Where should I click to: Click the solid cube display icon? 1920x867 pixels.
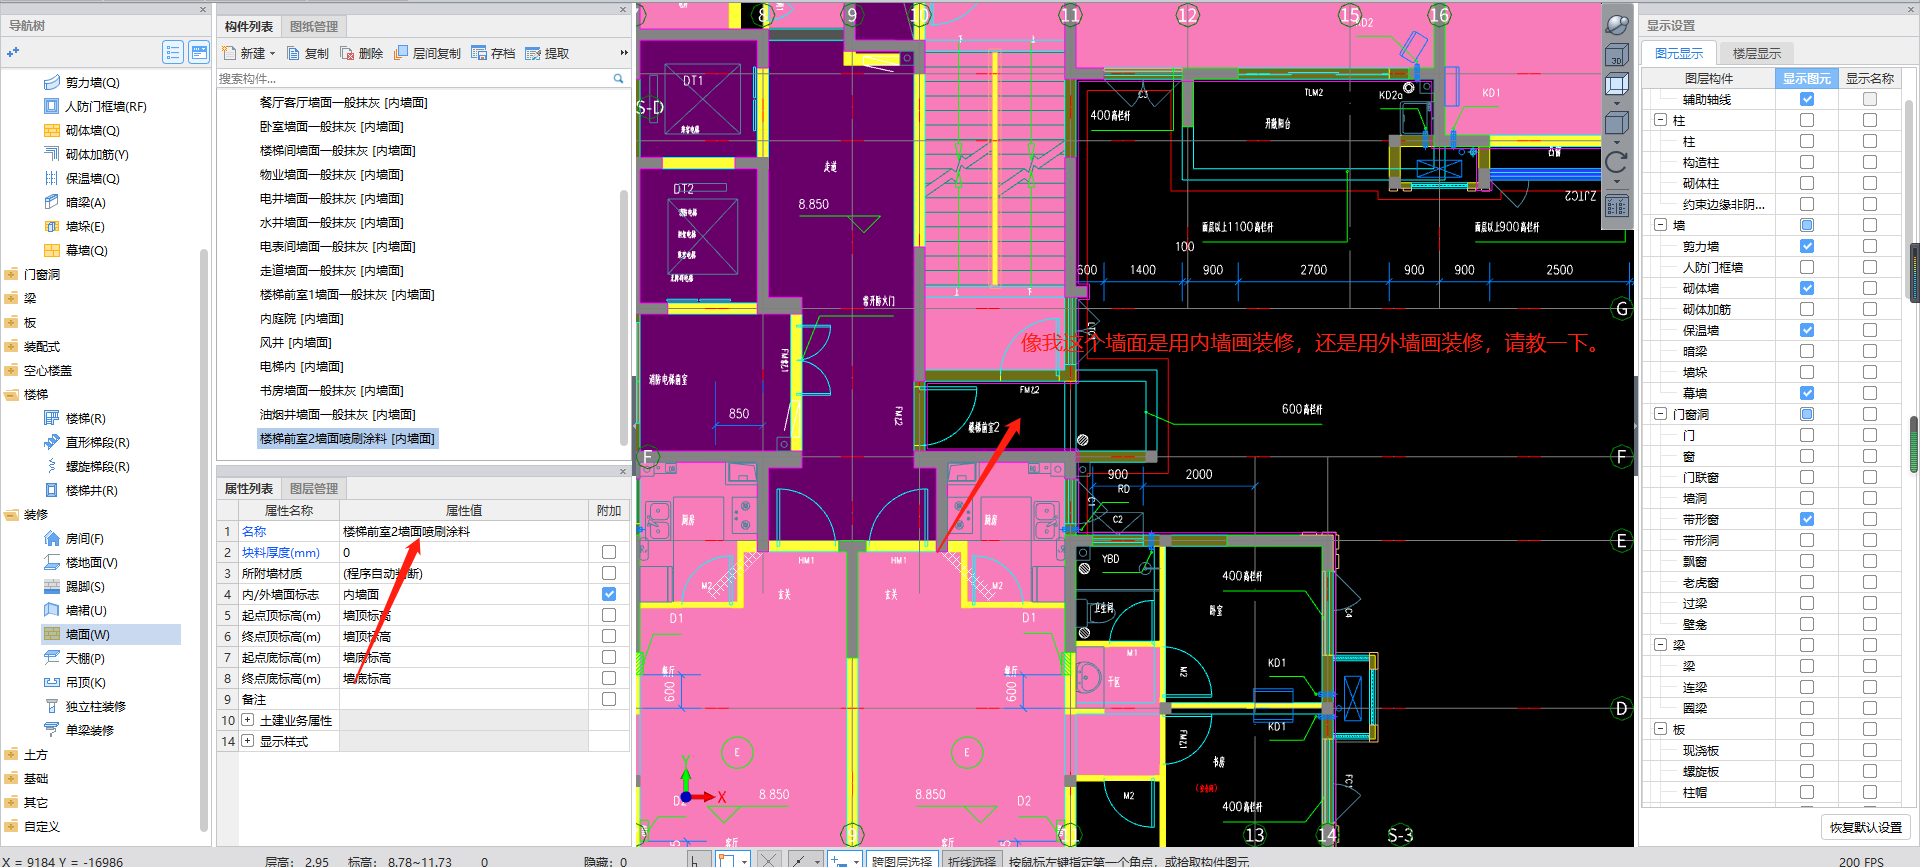coord(1617,123)
